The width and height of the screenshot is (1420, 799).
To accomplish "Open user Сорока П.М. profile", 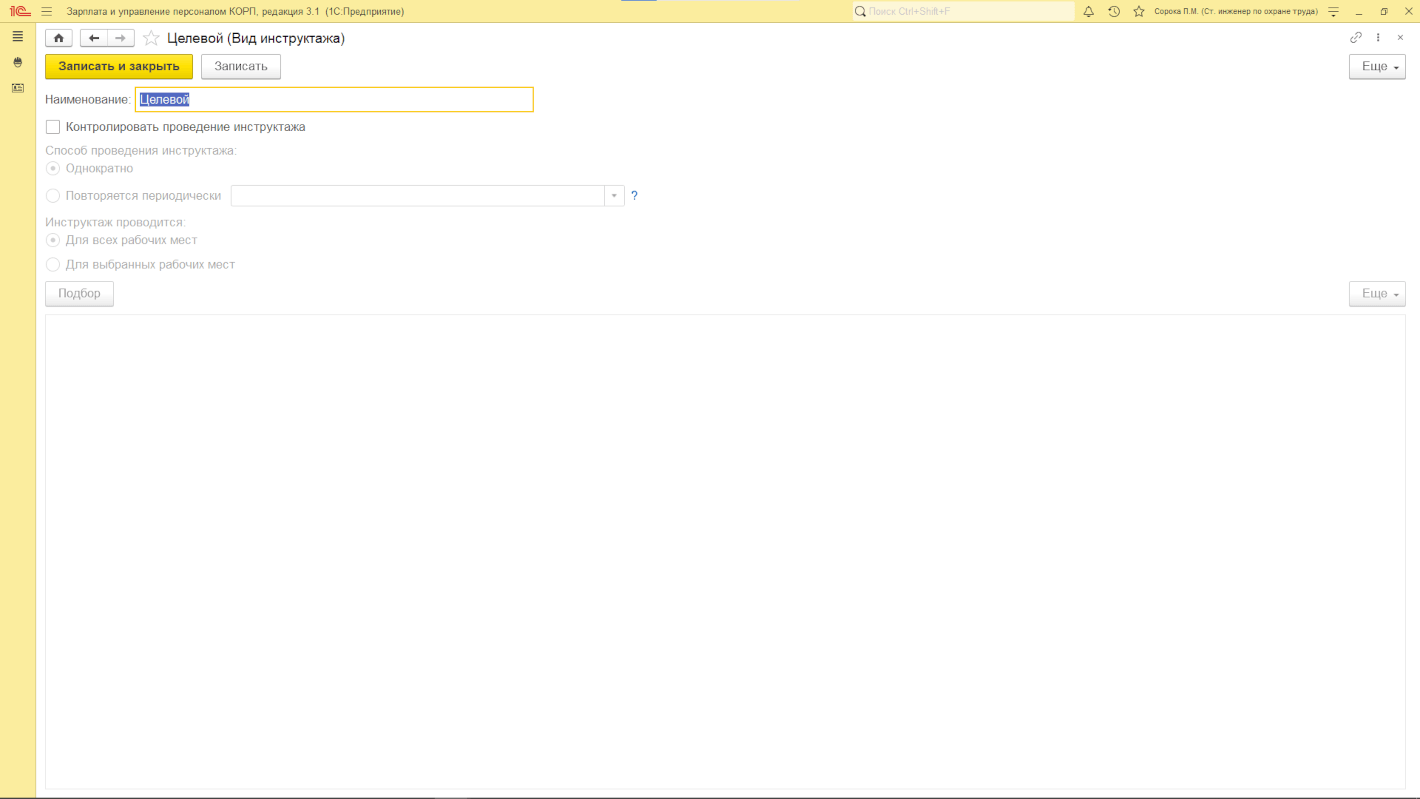I will pyautogui.click(x=1236, y=11).
